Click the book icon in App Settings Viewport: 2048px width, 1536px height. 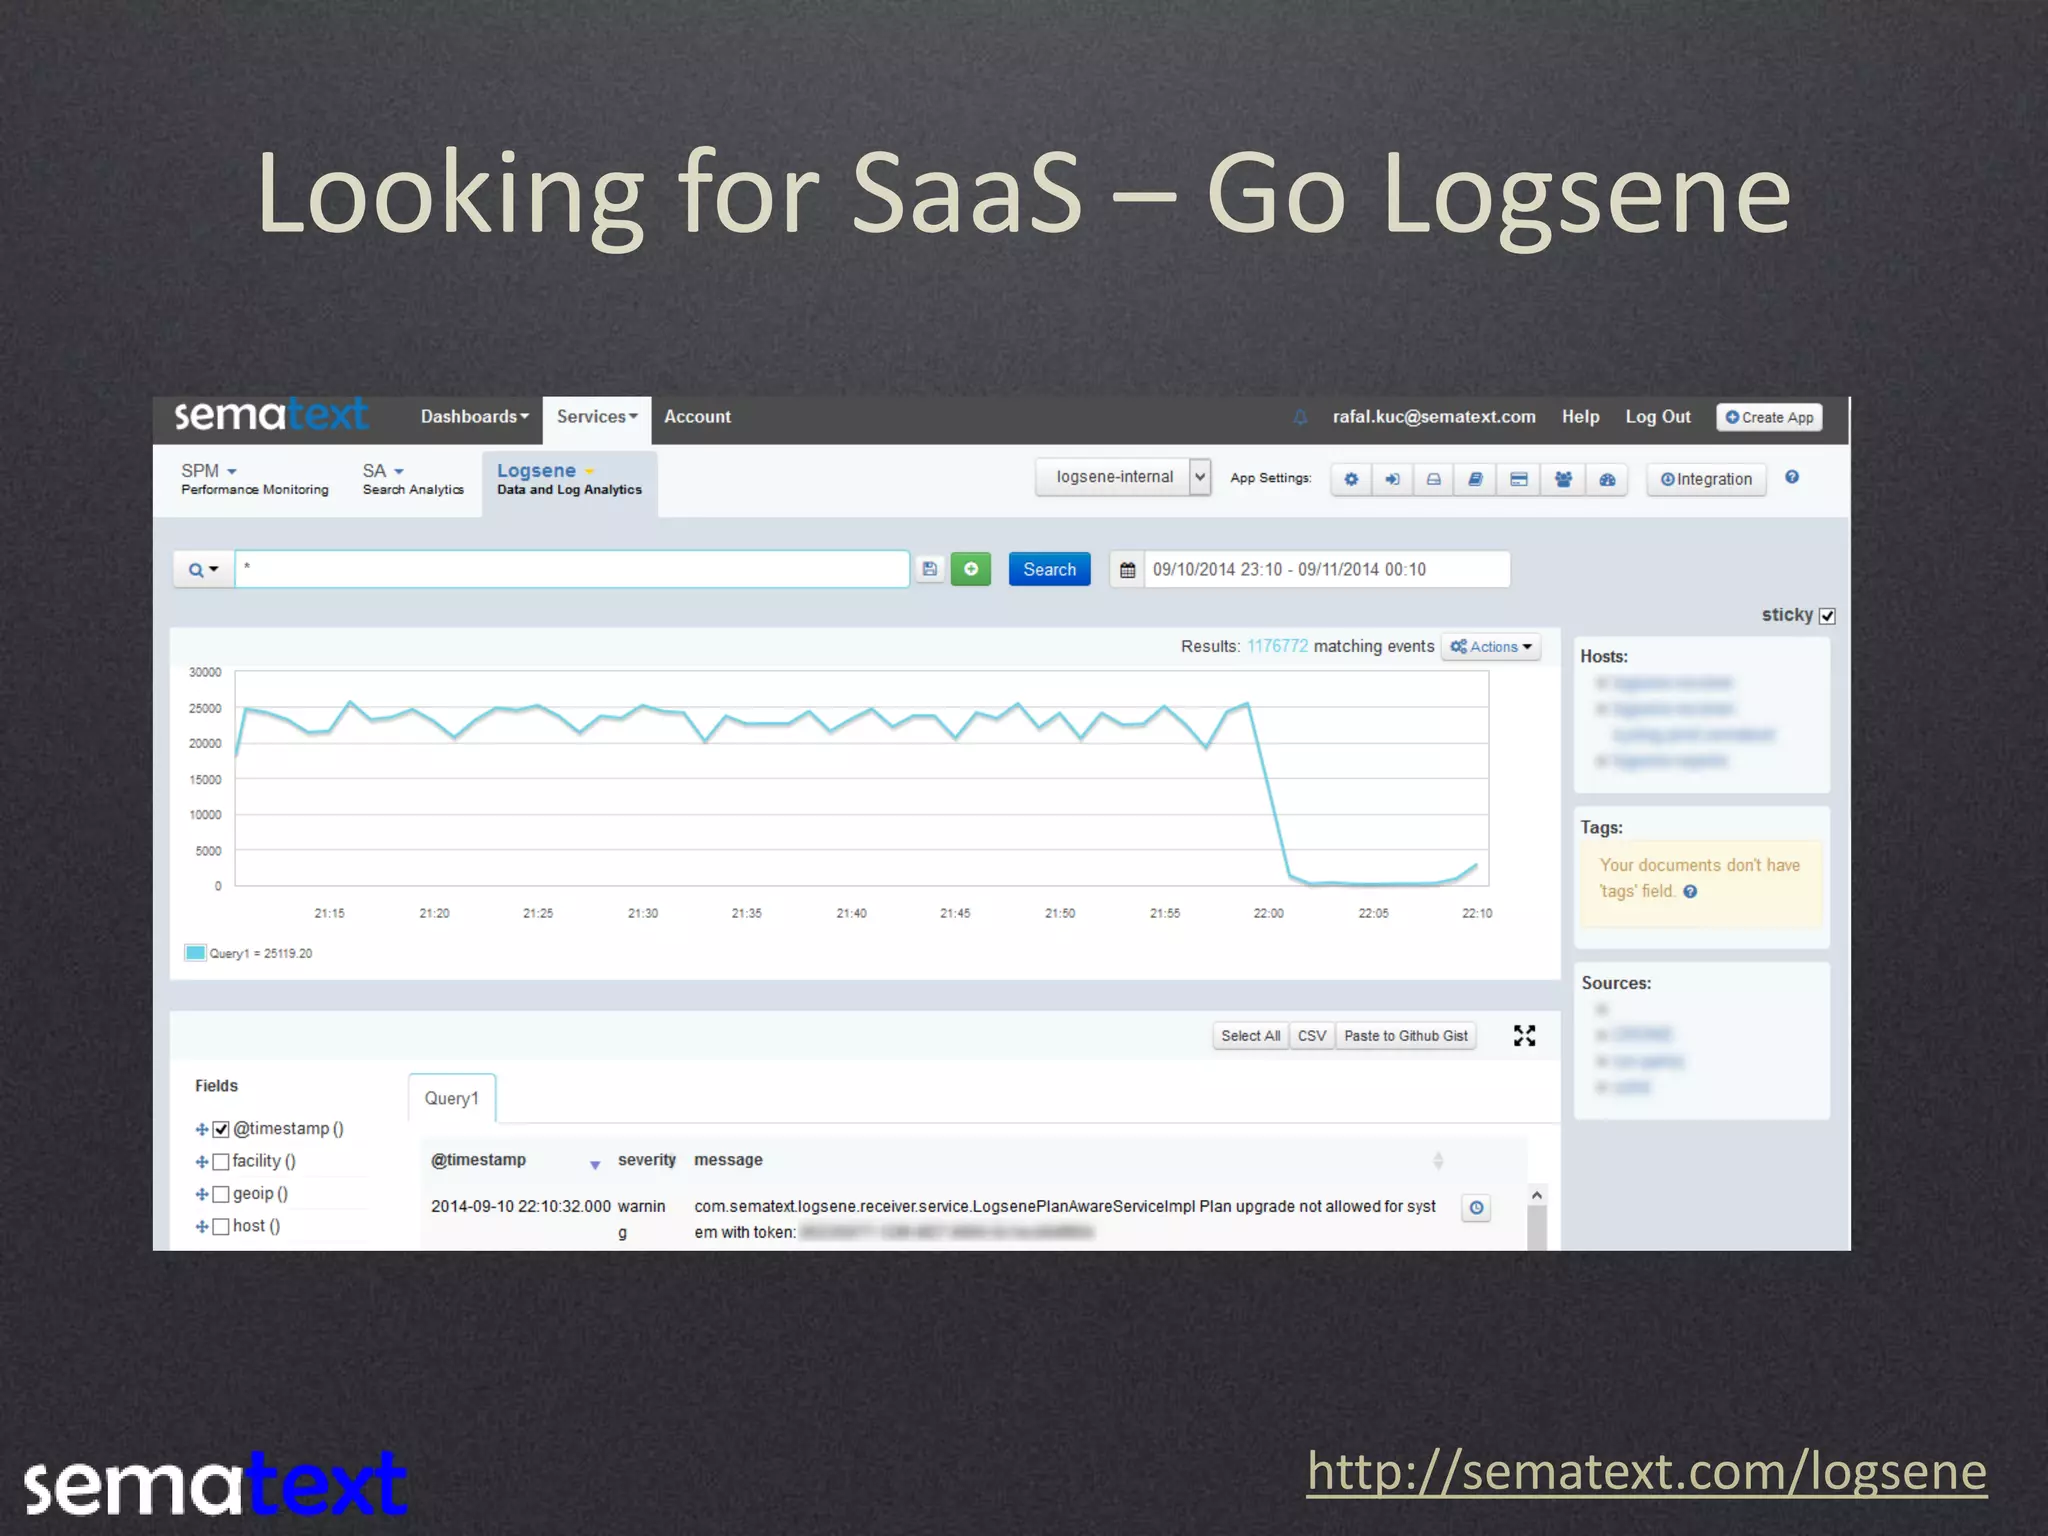1475,479
